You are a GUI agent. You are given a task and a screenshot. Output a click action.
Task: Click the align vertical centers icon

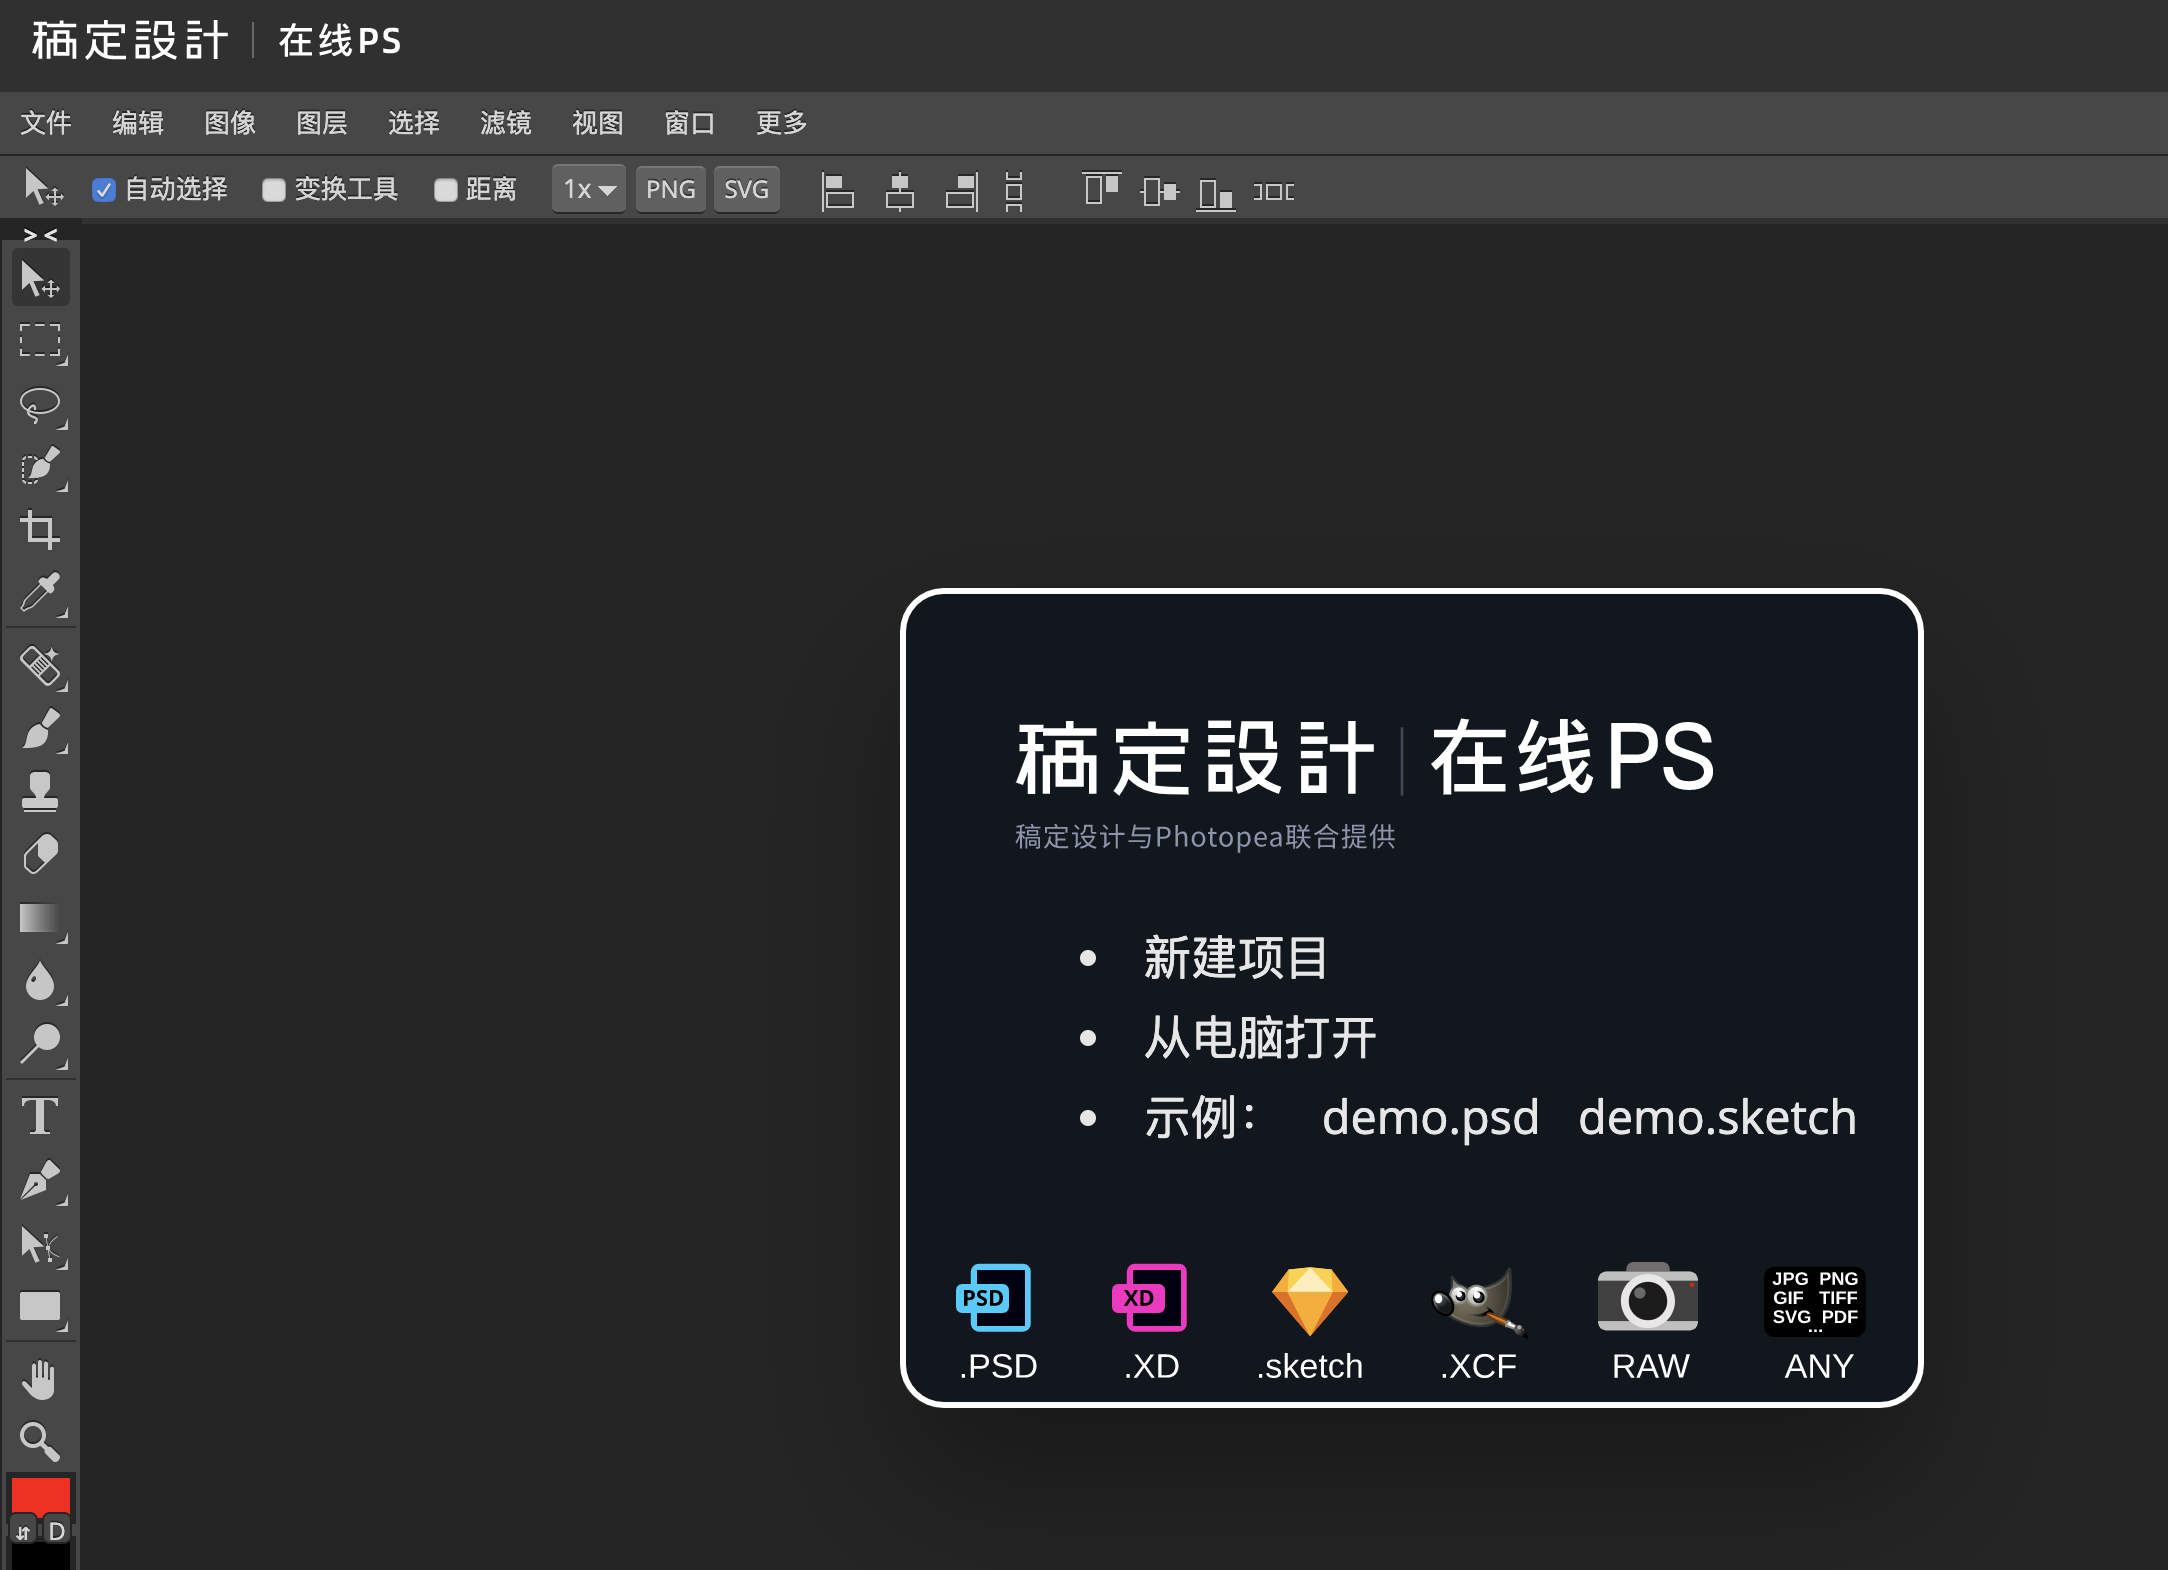[1159, 190]
